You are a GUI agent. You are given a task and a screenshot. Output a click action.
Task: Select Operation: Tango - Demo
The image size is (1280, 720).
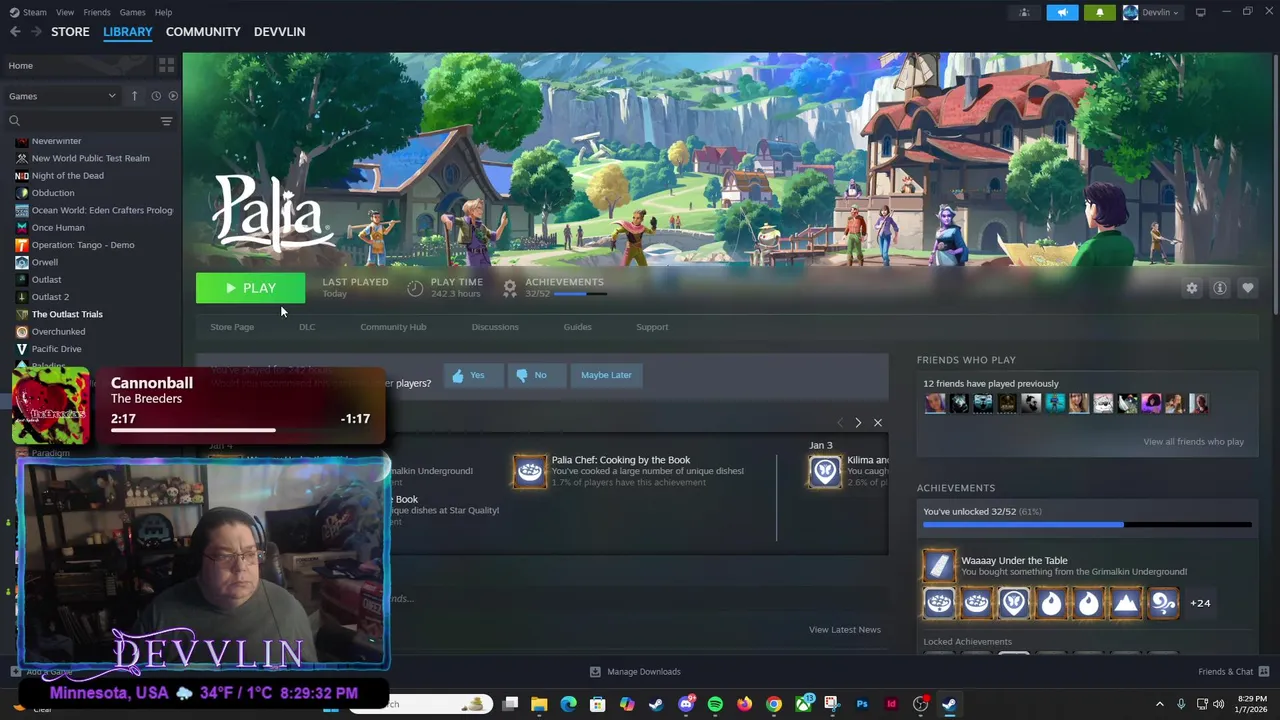click(x=83, y=245)
